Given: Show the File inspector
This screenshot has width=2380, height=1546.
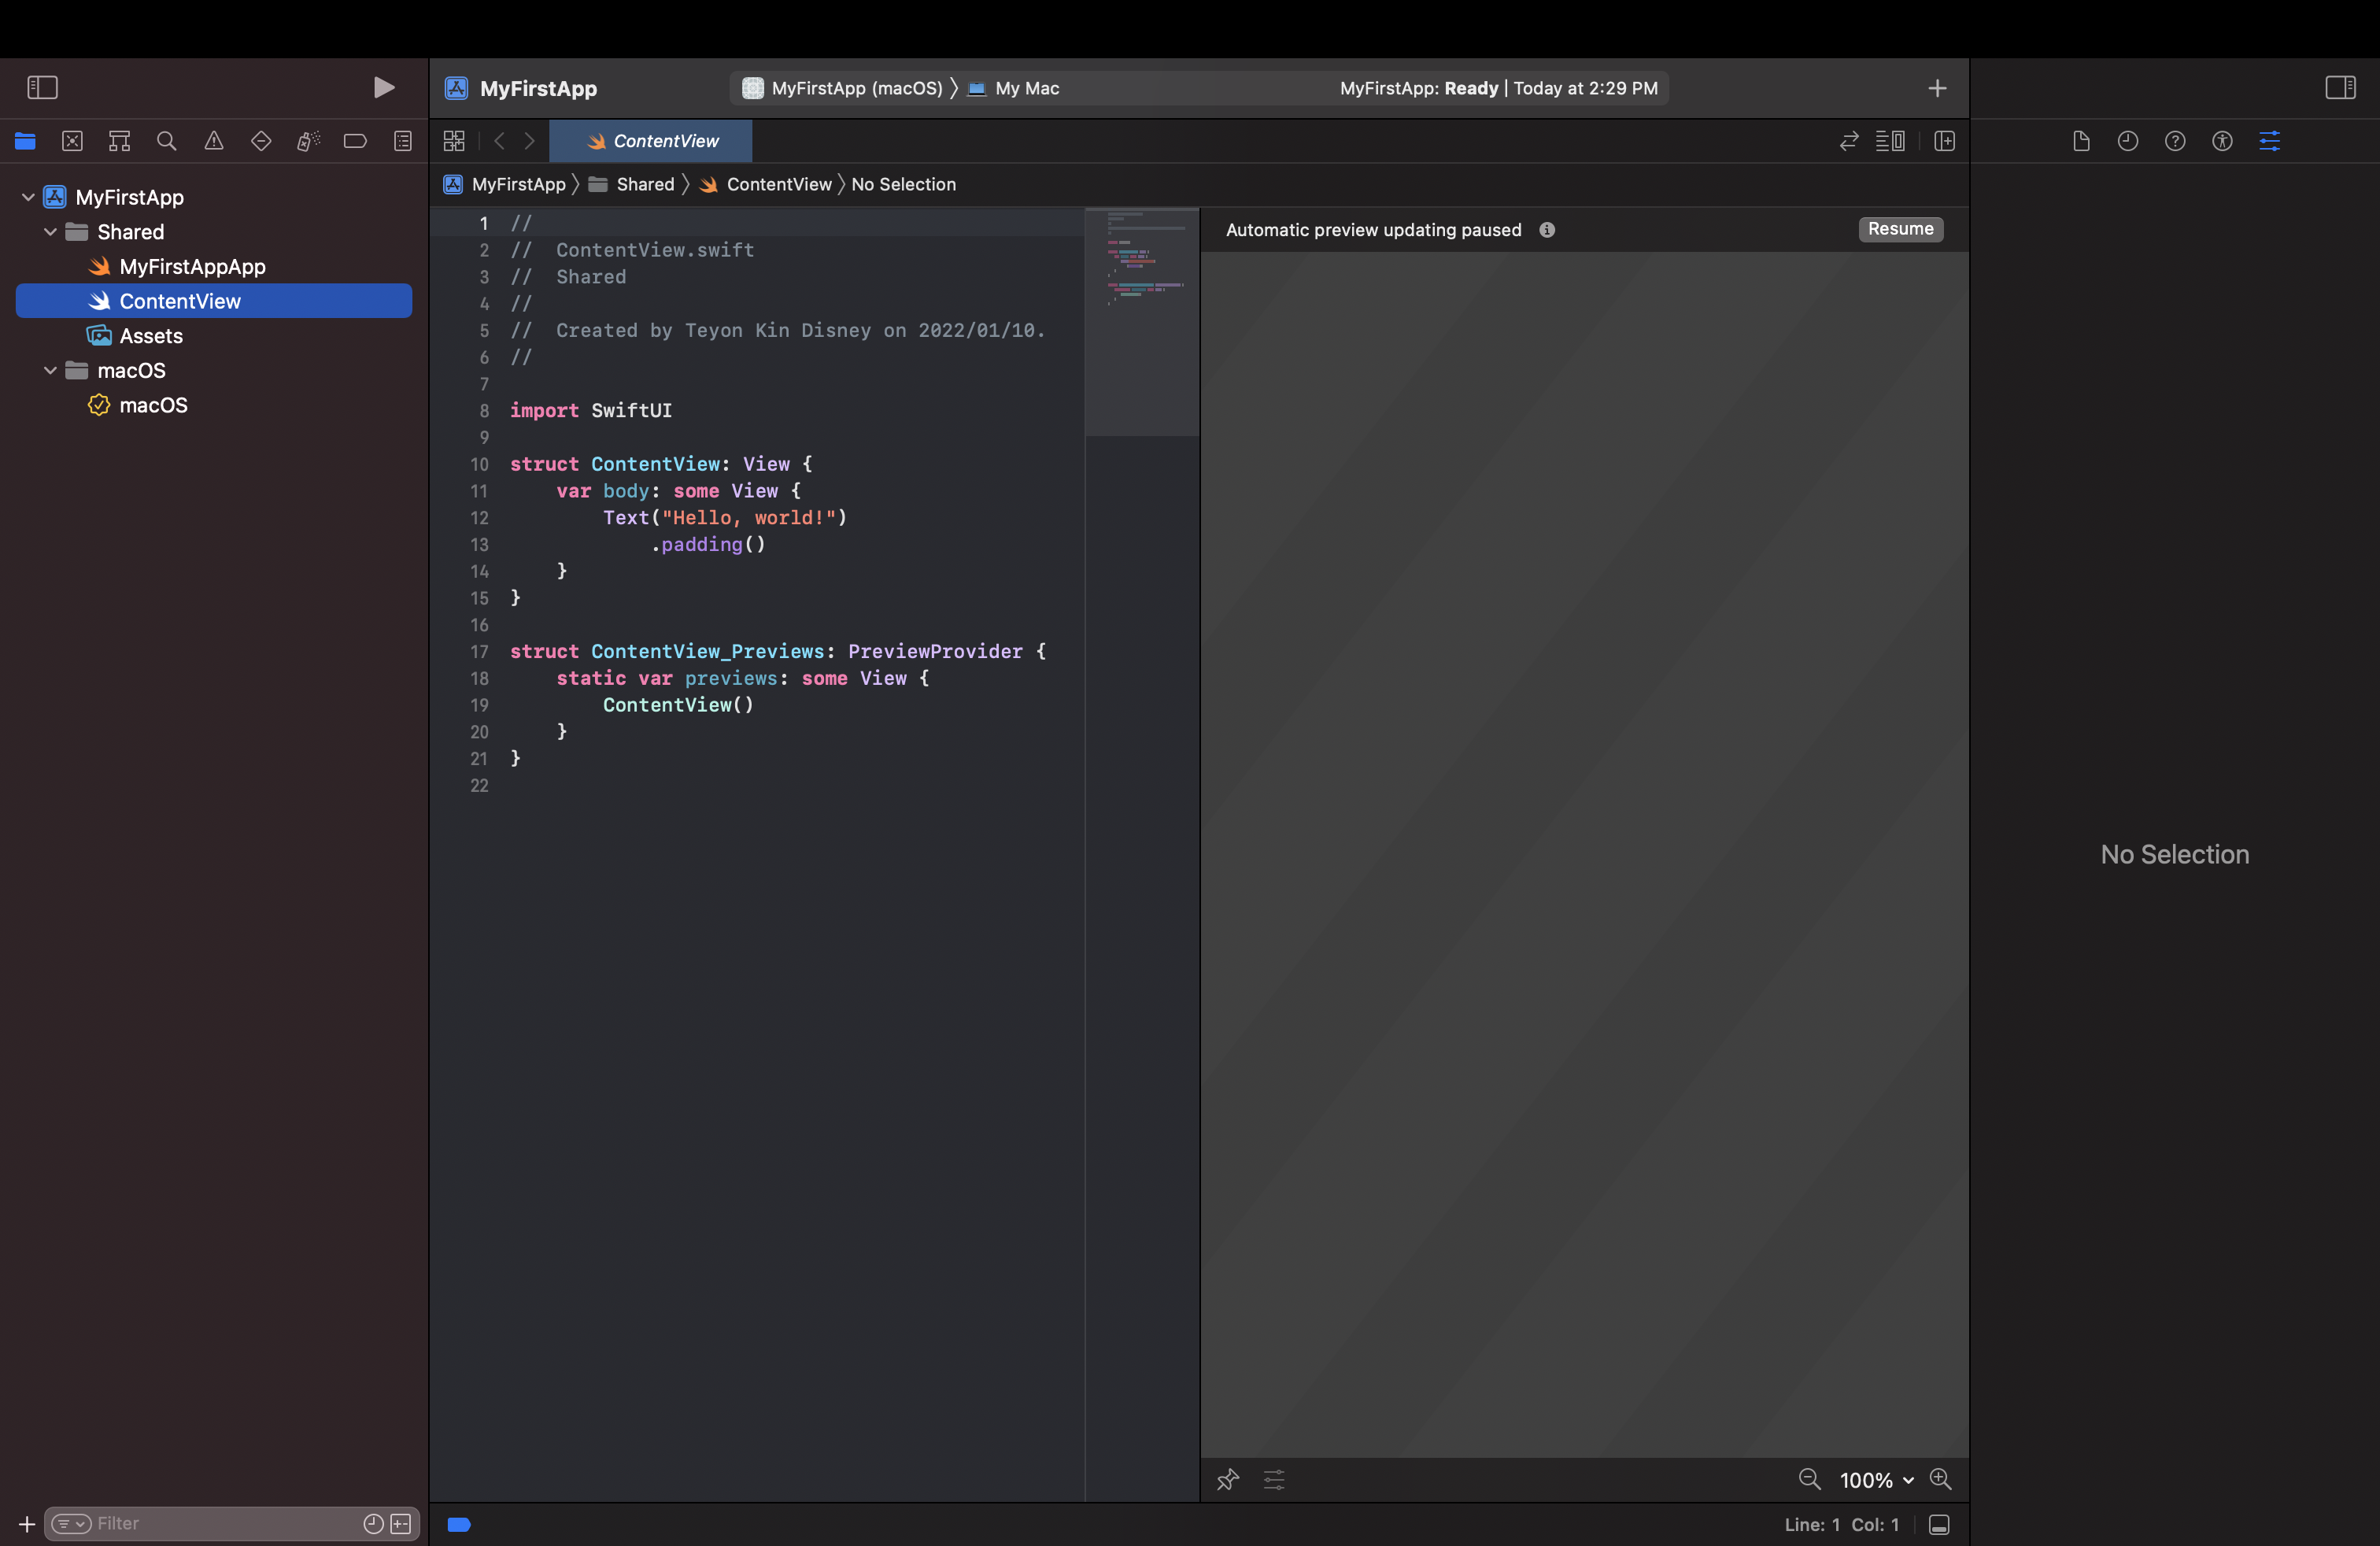Looking at the screenshot, I should pos(2081,141).
